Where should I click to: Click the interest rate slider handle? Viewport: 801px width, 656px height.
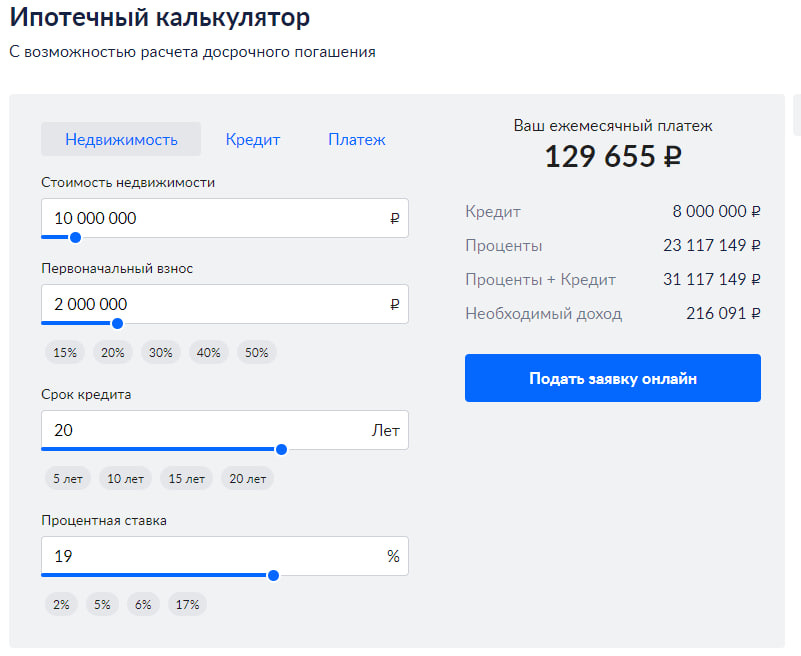point(273,575)
